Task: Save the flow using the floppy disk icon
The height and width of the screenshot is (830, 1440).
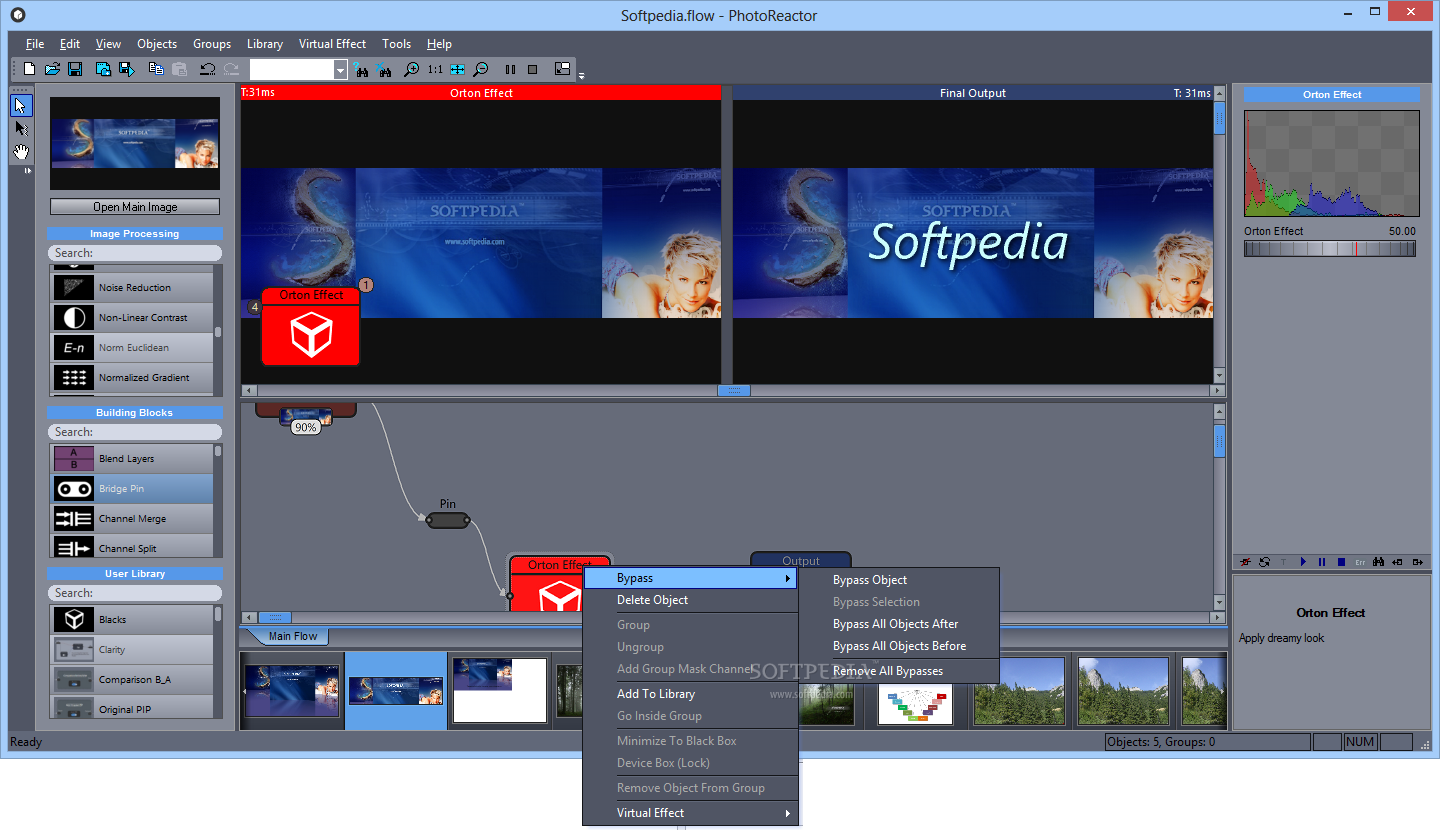Action: point(75,69)
